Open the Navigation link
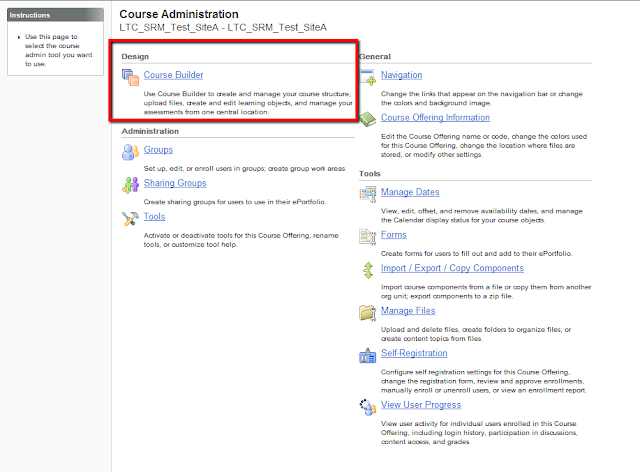640x472 pixels. [x=401, y=75]
